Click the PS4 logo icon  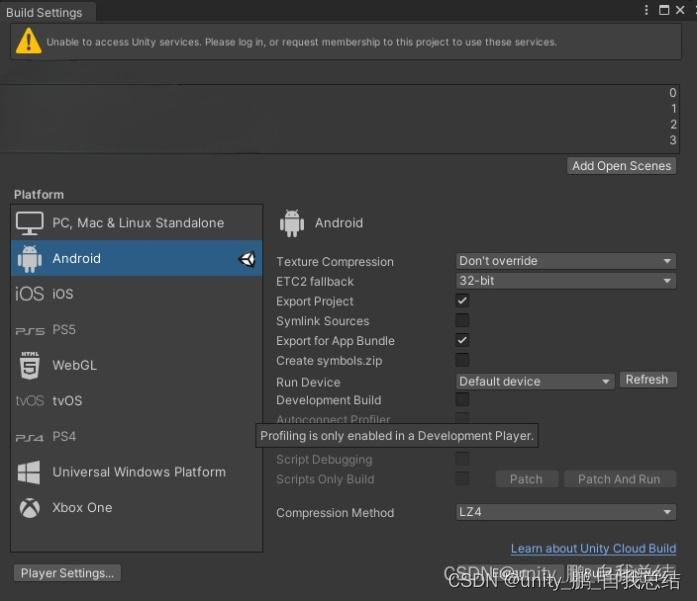29,438
